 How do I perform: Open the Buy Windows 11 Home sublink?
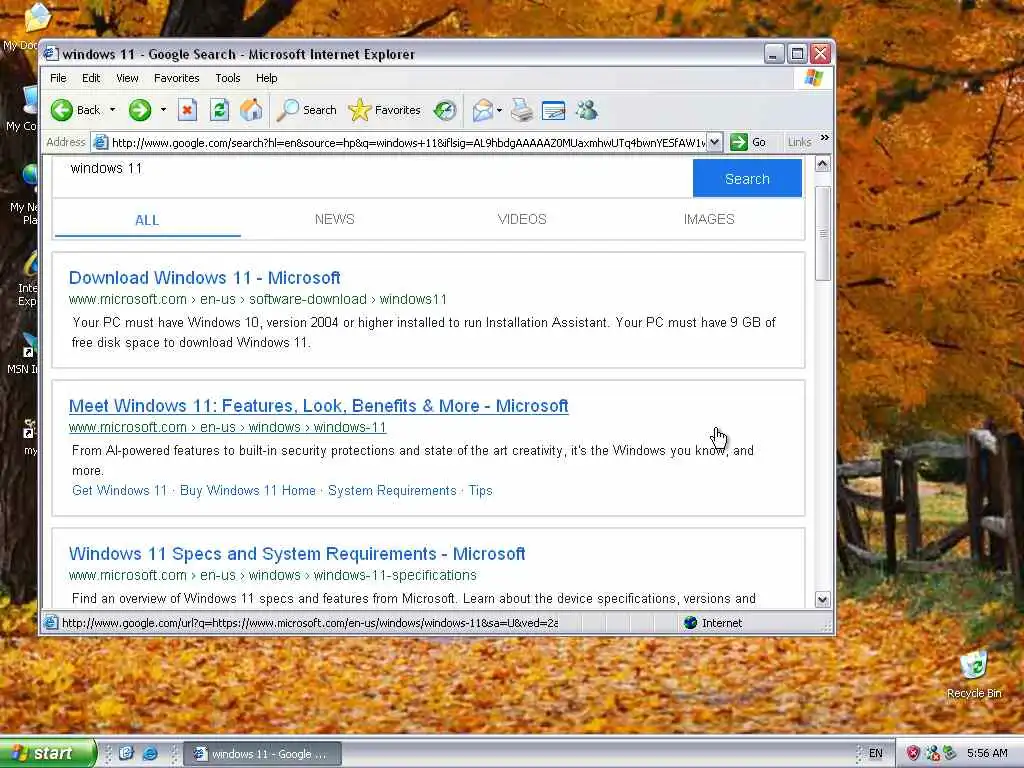click(248, 490)
